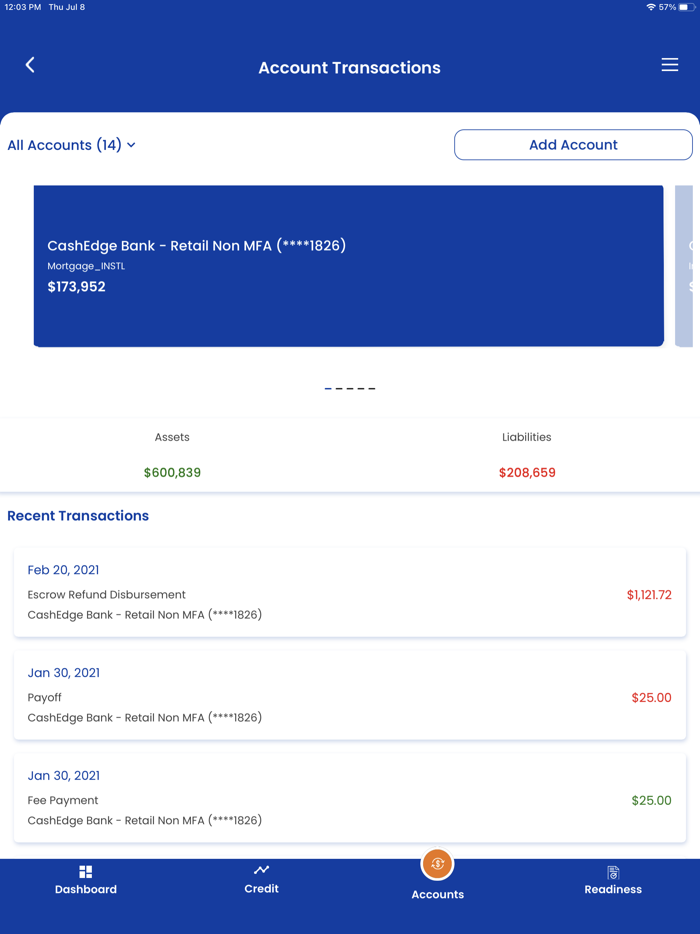Screen dimensions: 700x934
Task: Select the first pagination indicator
Action: [x=327, y=388]
